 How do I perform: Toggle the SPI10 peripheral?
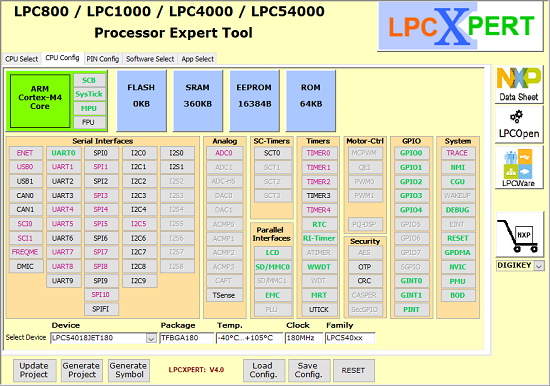coord(101,295)
